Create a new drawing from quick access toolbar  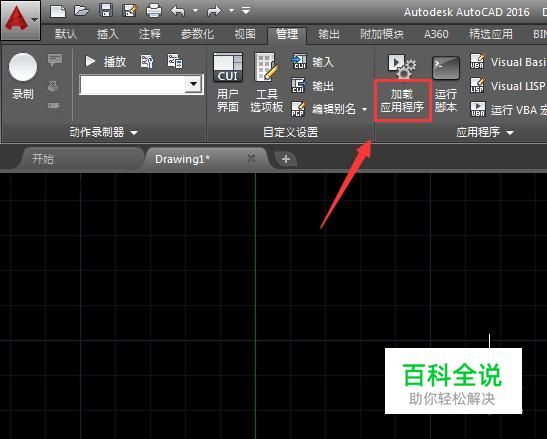click(x=58, y=11)
